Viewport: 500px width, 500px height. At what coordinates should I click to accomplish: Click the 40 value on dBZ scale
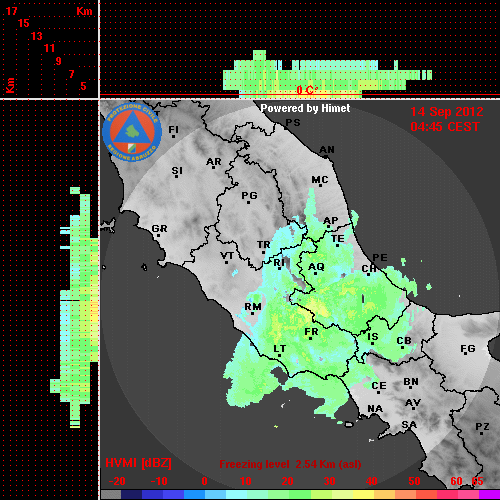click(x=371, y=481)
